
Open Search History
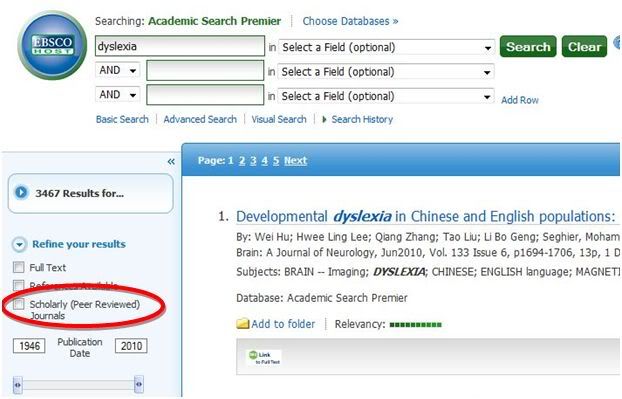click(x=362, y=119)
